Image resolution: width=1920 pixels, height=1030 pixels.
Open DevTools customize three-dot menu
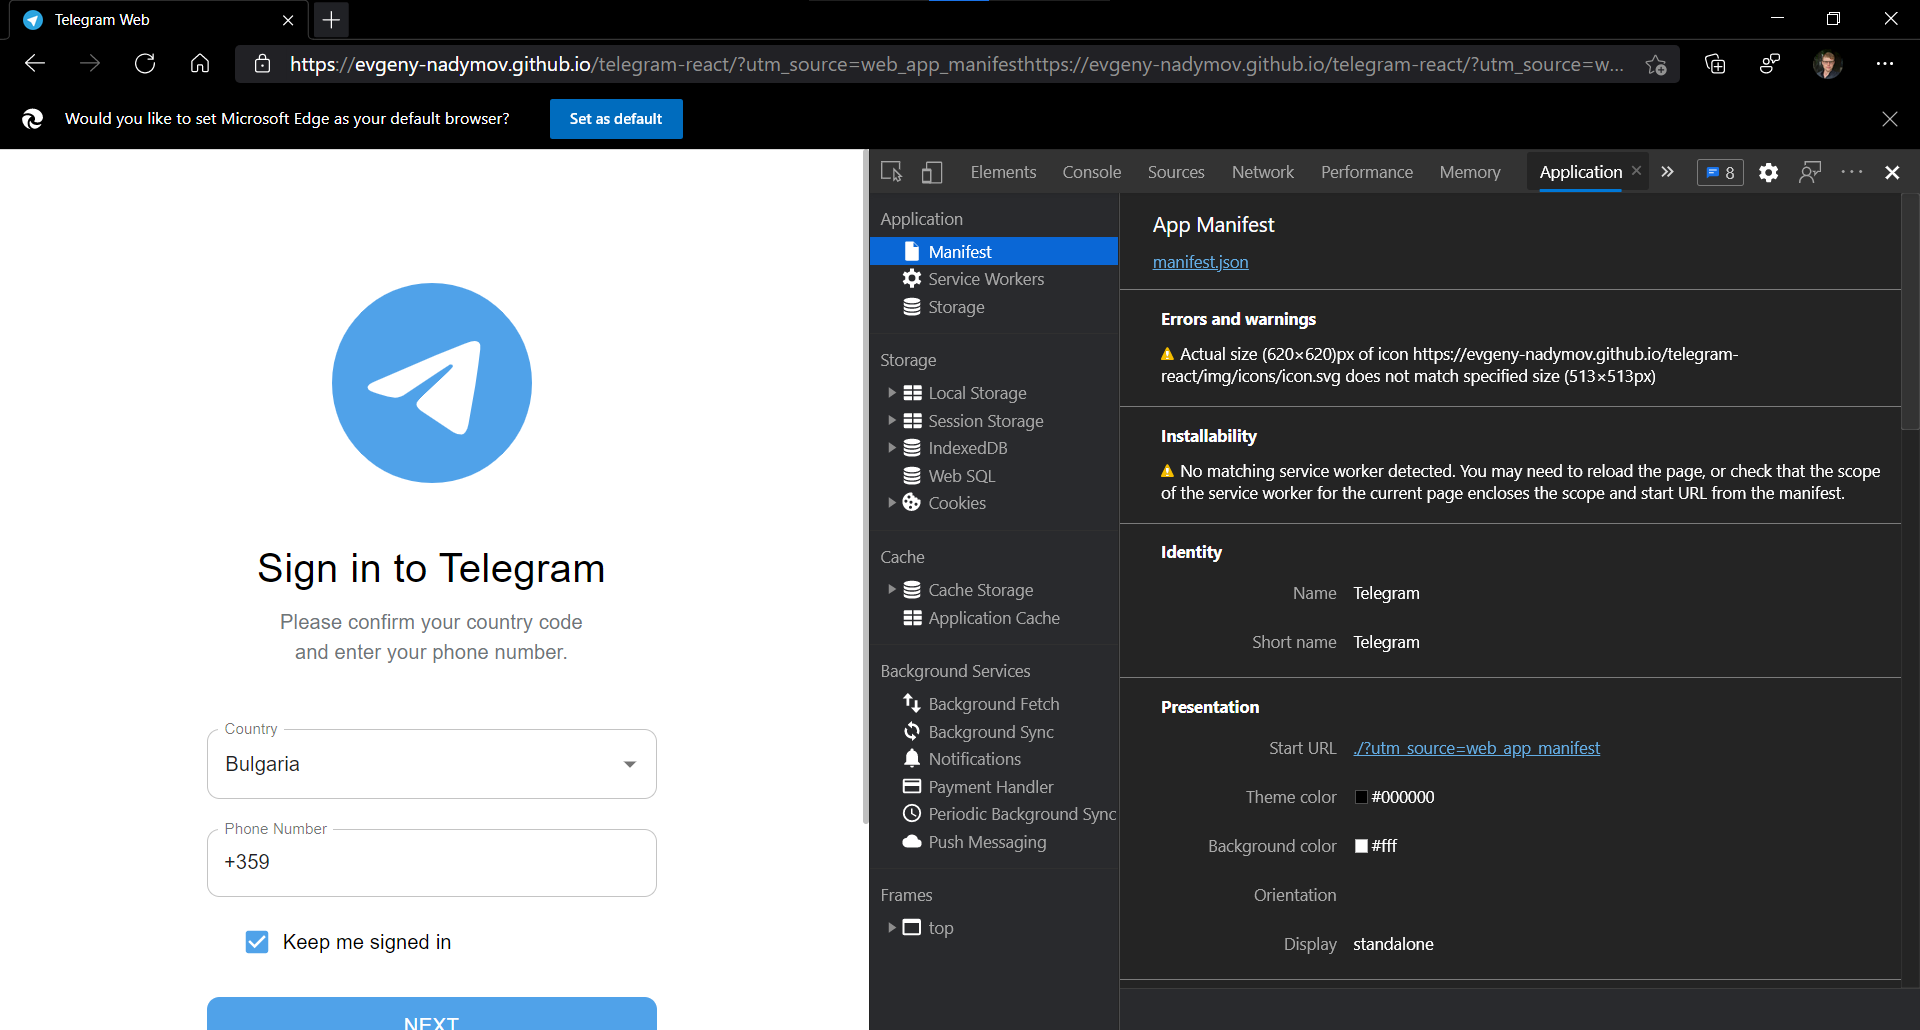tap(1852, 172)
